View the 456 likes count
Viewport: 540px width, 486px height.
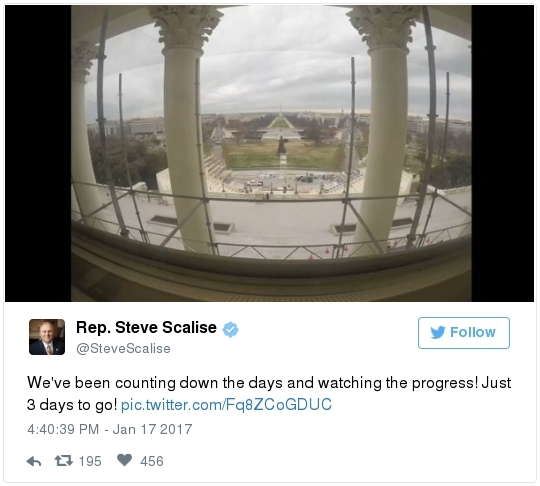pyautogui.click(x=152, y=461)
